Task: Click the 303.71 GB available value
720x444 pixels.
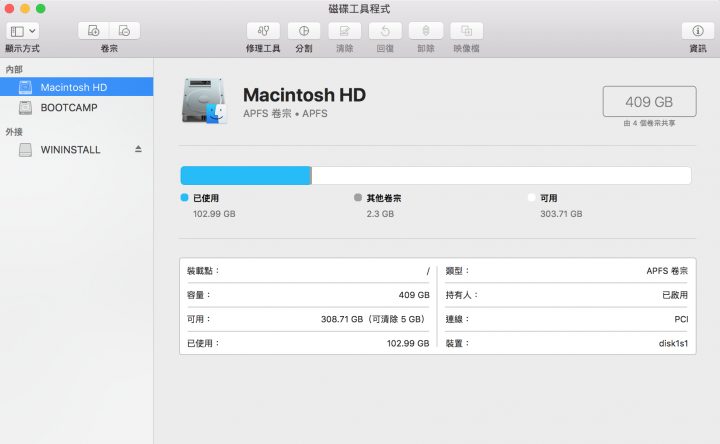Action: [561, 214]
